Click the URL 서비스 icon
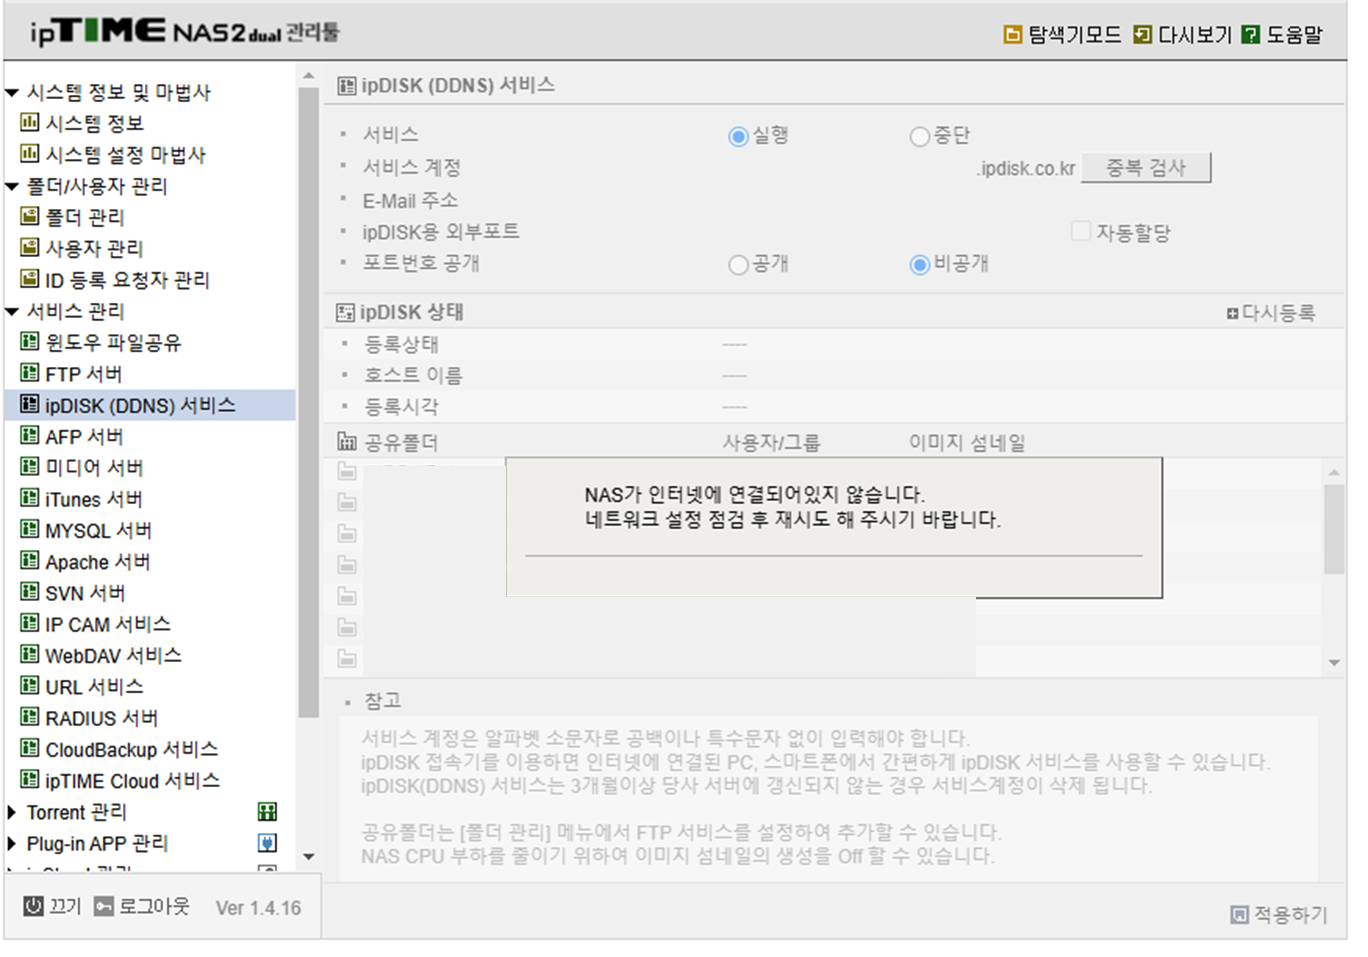Viewport: 1368px width, 957px height. click(30, 686)
